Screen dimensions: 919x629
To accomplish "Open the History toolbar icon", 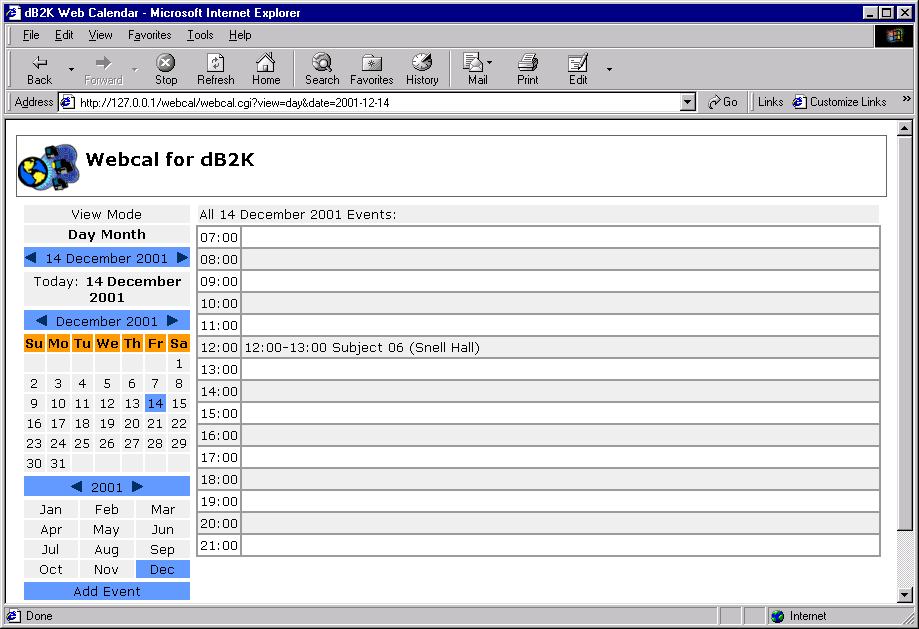I will [x=422, y=69].
